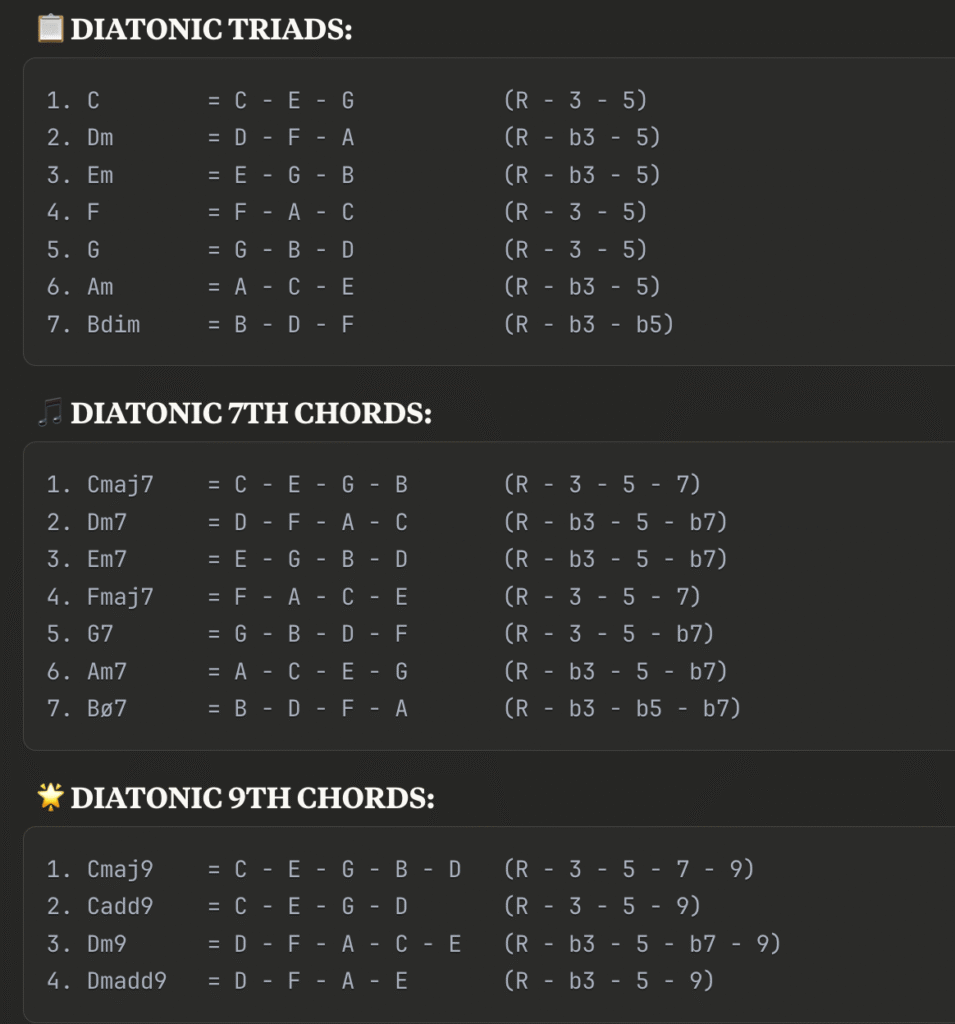Click the Bdim chord name in triads list
Viewport: 955px width, 1024px height.
(x=114, y=325)
